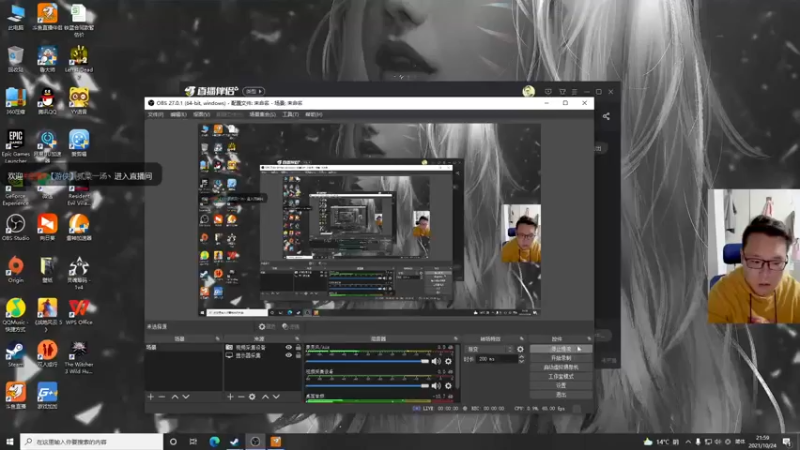Open the scene transition type dropdown
This screenshot has width=800, height=450.
(489, 349)
